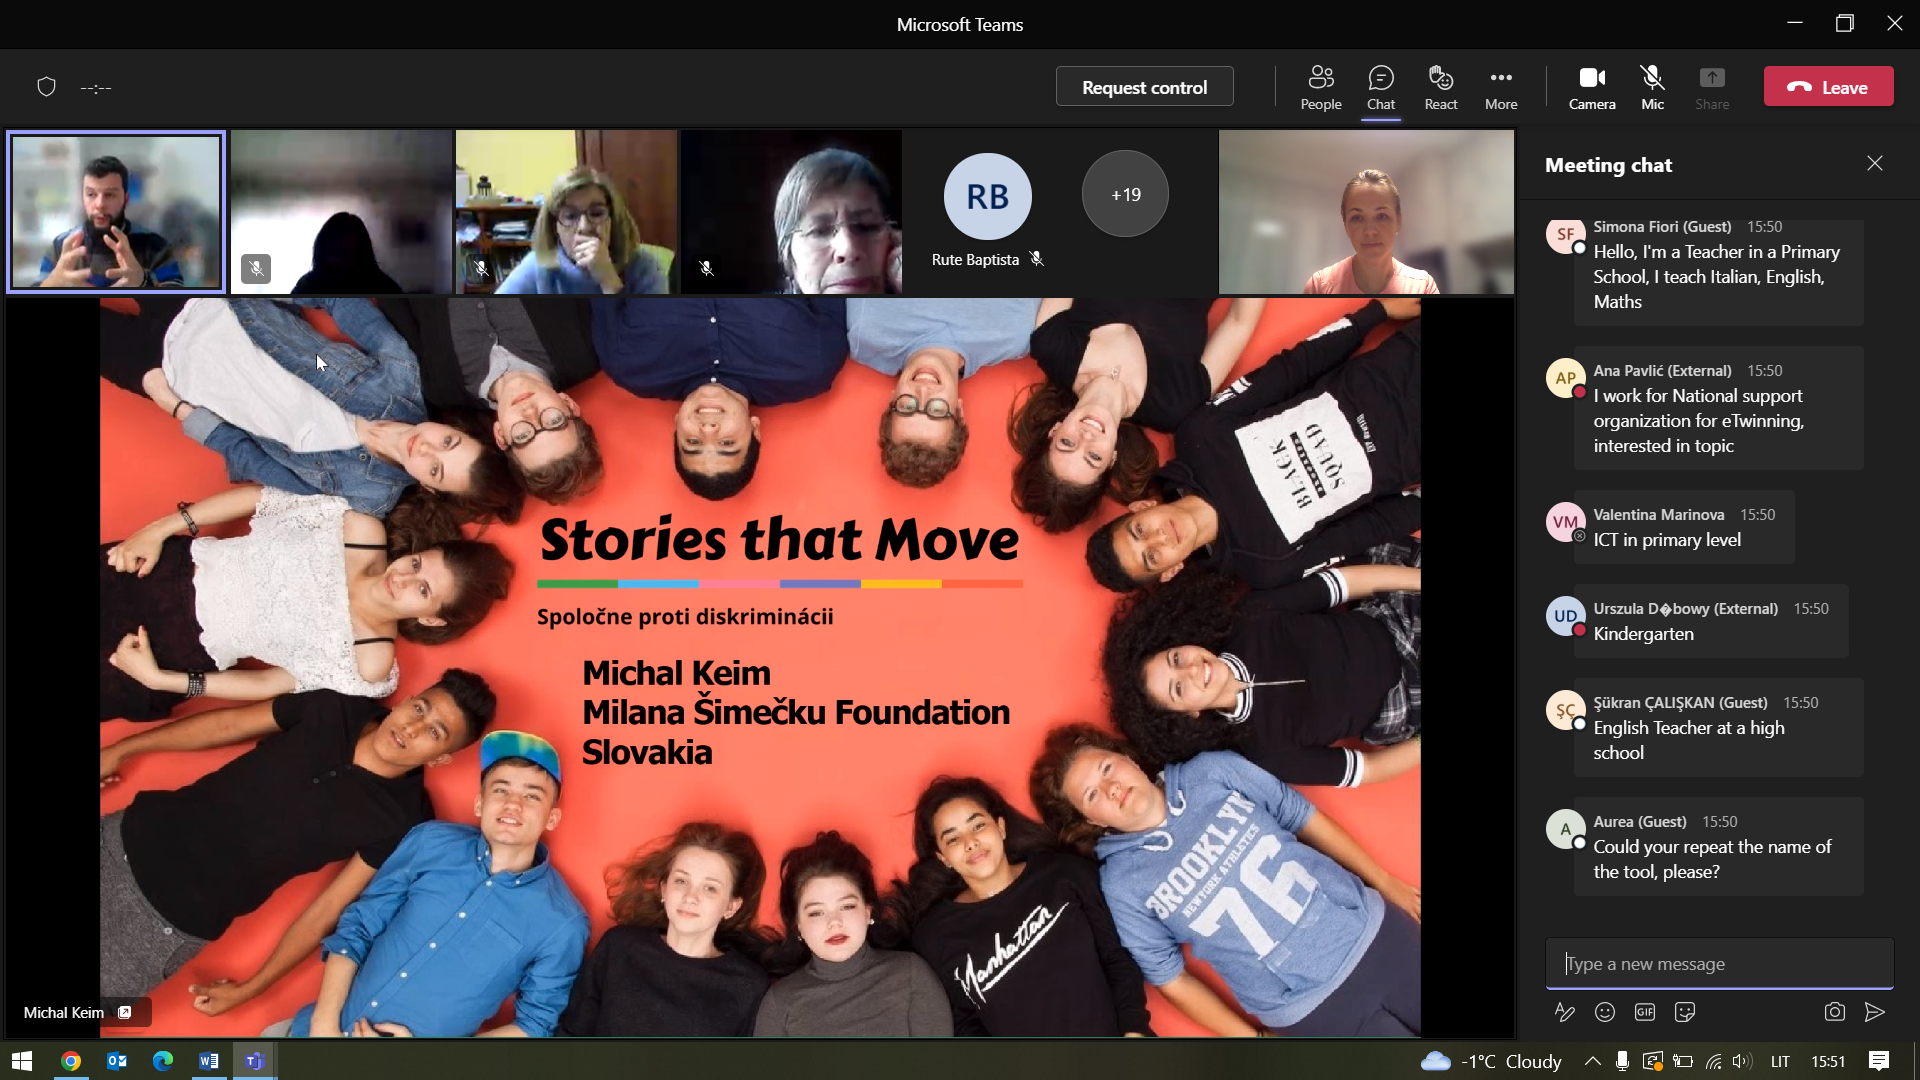Open the People participants panel
Image resolution: width=1920 pixels, height=1080 pixels.
pos(1321,88)
